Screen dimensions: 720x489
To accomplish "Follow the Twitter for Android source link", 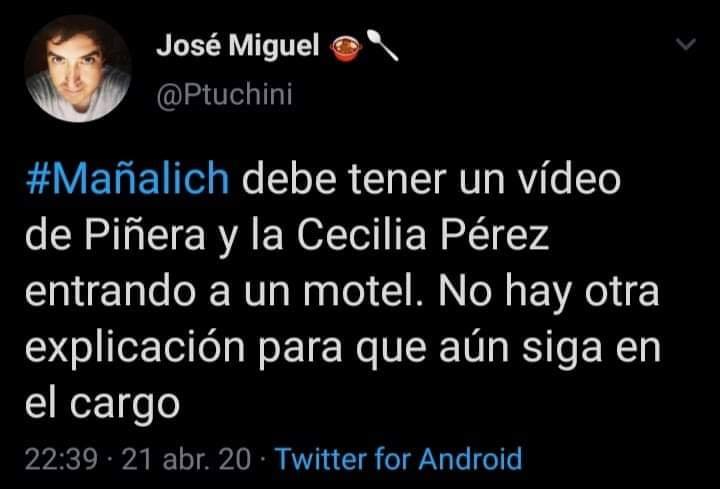I will click(398, 458).
